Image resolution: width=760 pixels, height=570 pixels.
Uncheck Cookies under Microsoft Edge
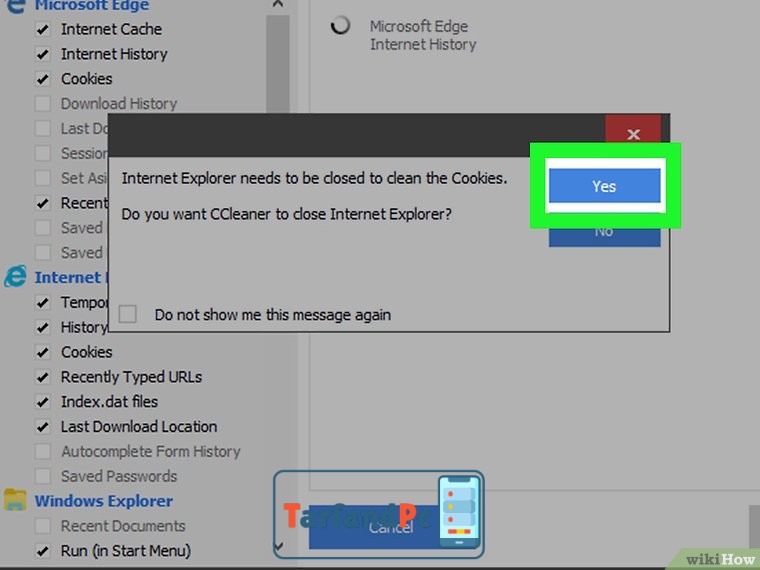pyautogui.click(x=43, y=79)
